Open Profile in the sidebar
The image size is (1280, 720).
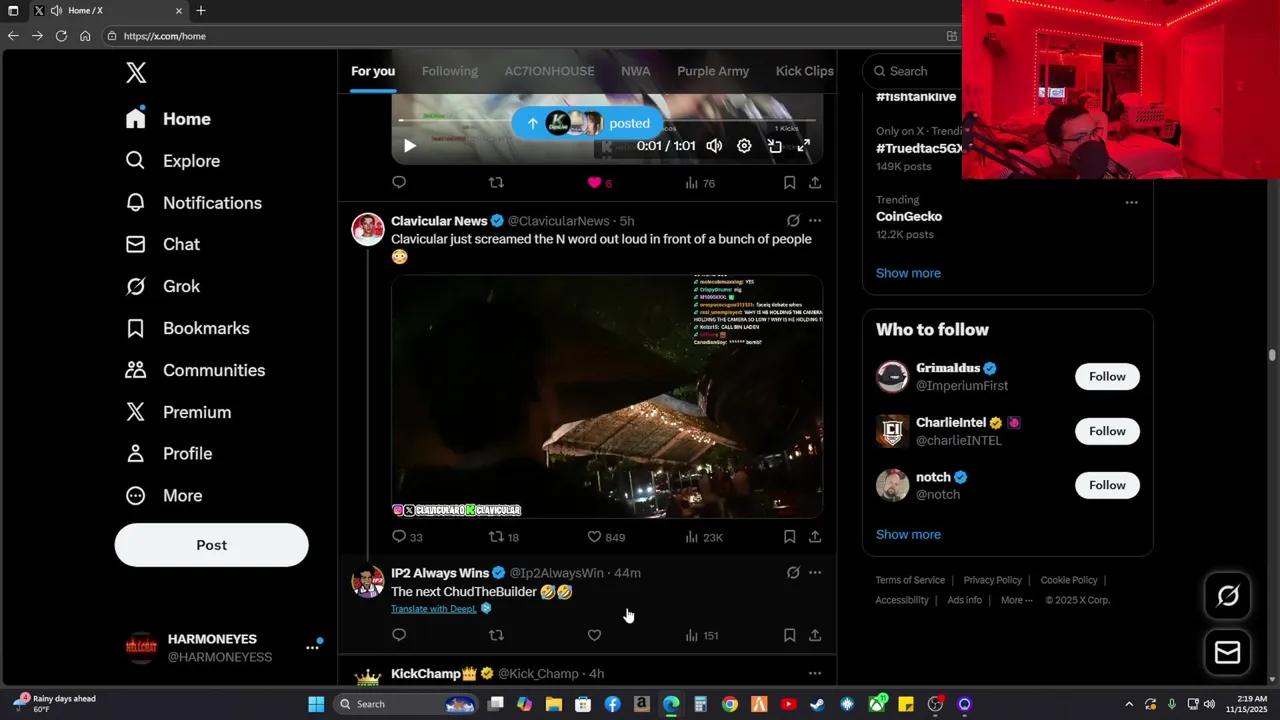coord(168,454)
